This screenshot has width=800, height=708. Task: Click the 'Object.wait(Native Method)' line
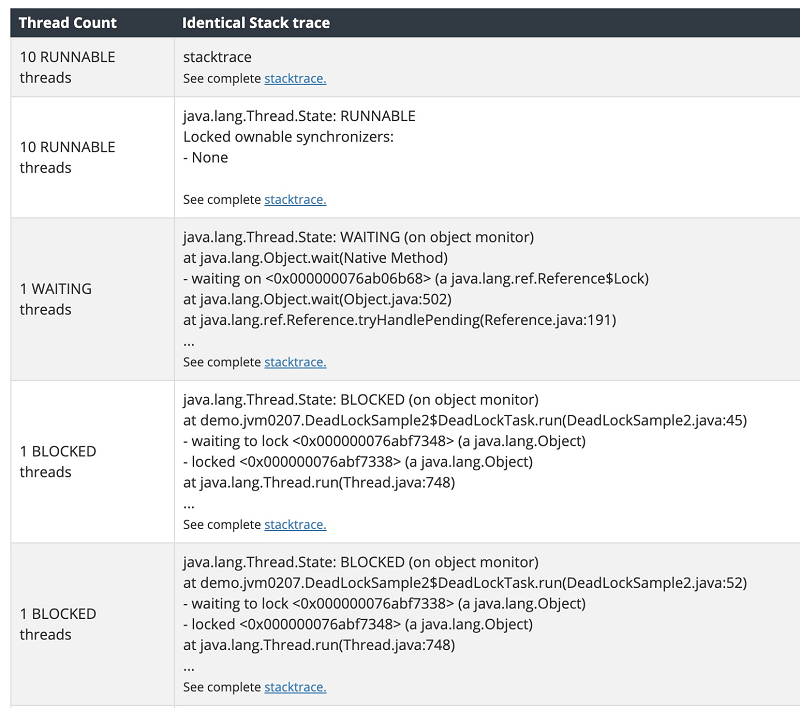coord(315,258)
